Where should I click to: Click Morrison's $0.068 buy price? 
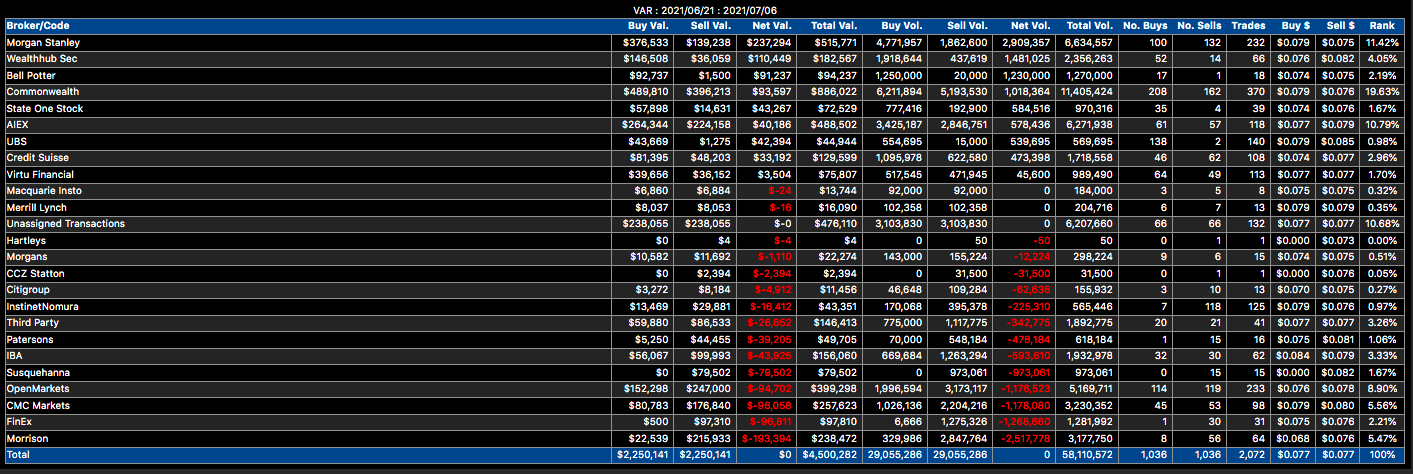pyautogui.click(x=1295, y=439)
